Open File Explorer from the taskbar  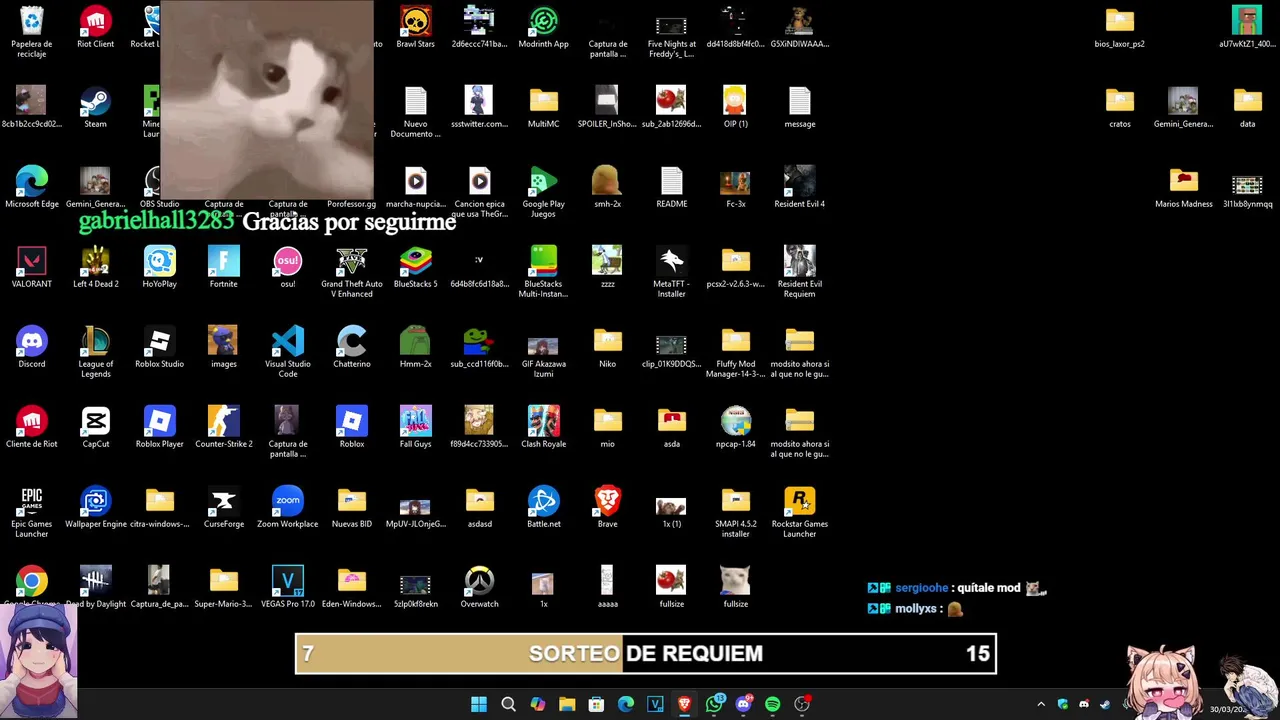[x=567, y=704]
